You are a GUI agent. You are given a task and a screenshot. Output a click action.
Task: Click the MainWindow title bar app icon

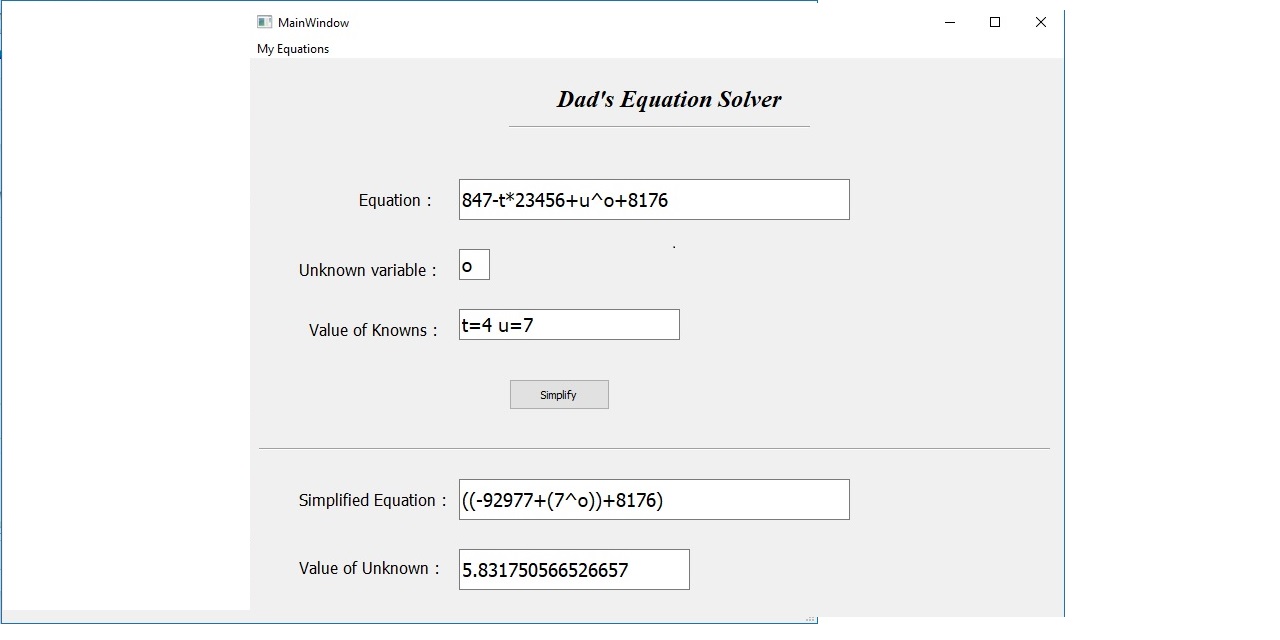pyautogui.click(x=264, y=22)
